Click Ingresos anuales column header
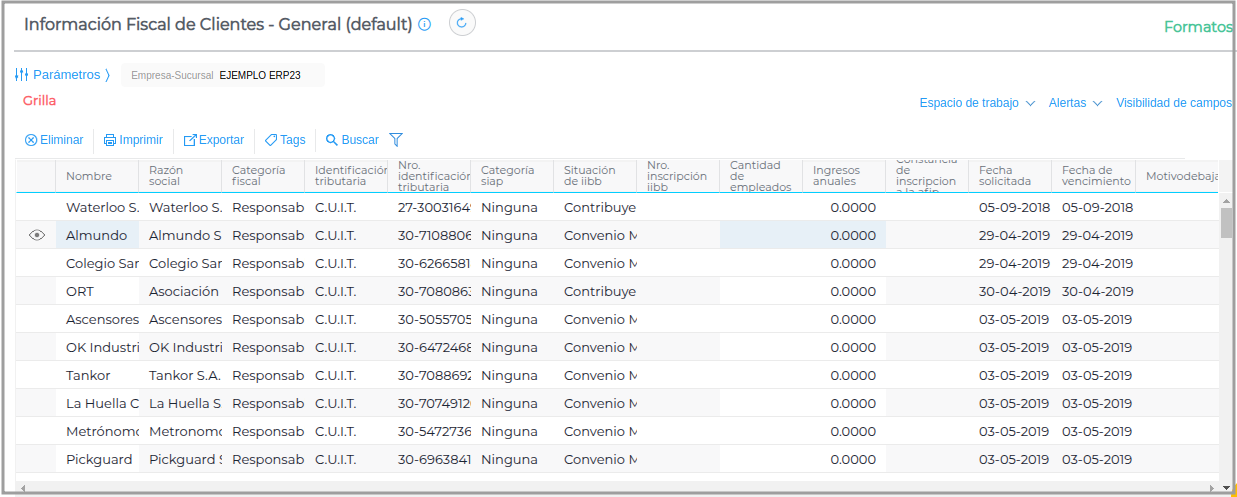Viewport: 1237px width, 497px height. coord(844,176)
